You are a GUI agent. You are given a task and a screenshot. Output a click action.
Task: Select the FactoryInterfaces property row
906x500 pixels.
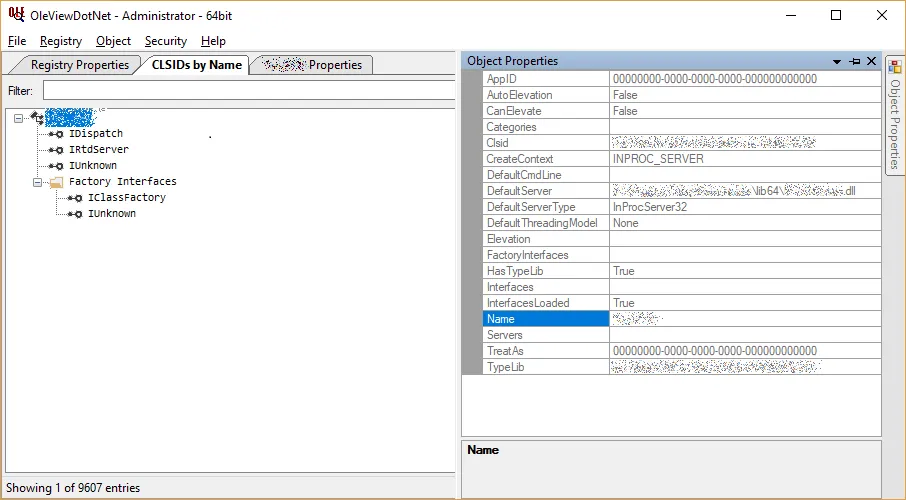tap(682, 255)
